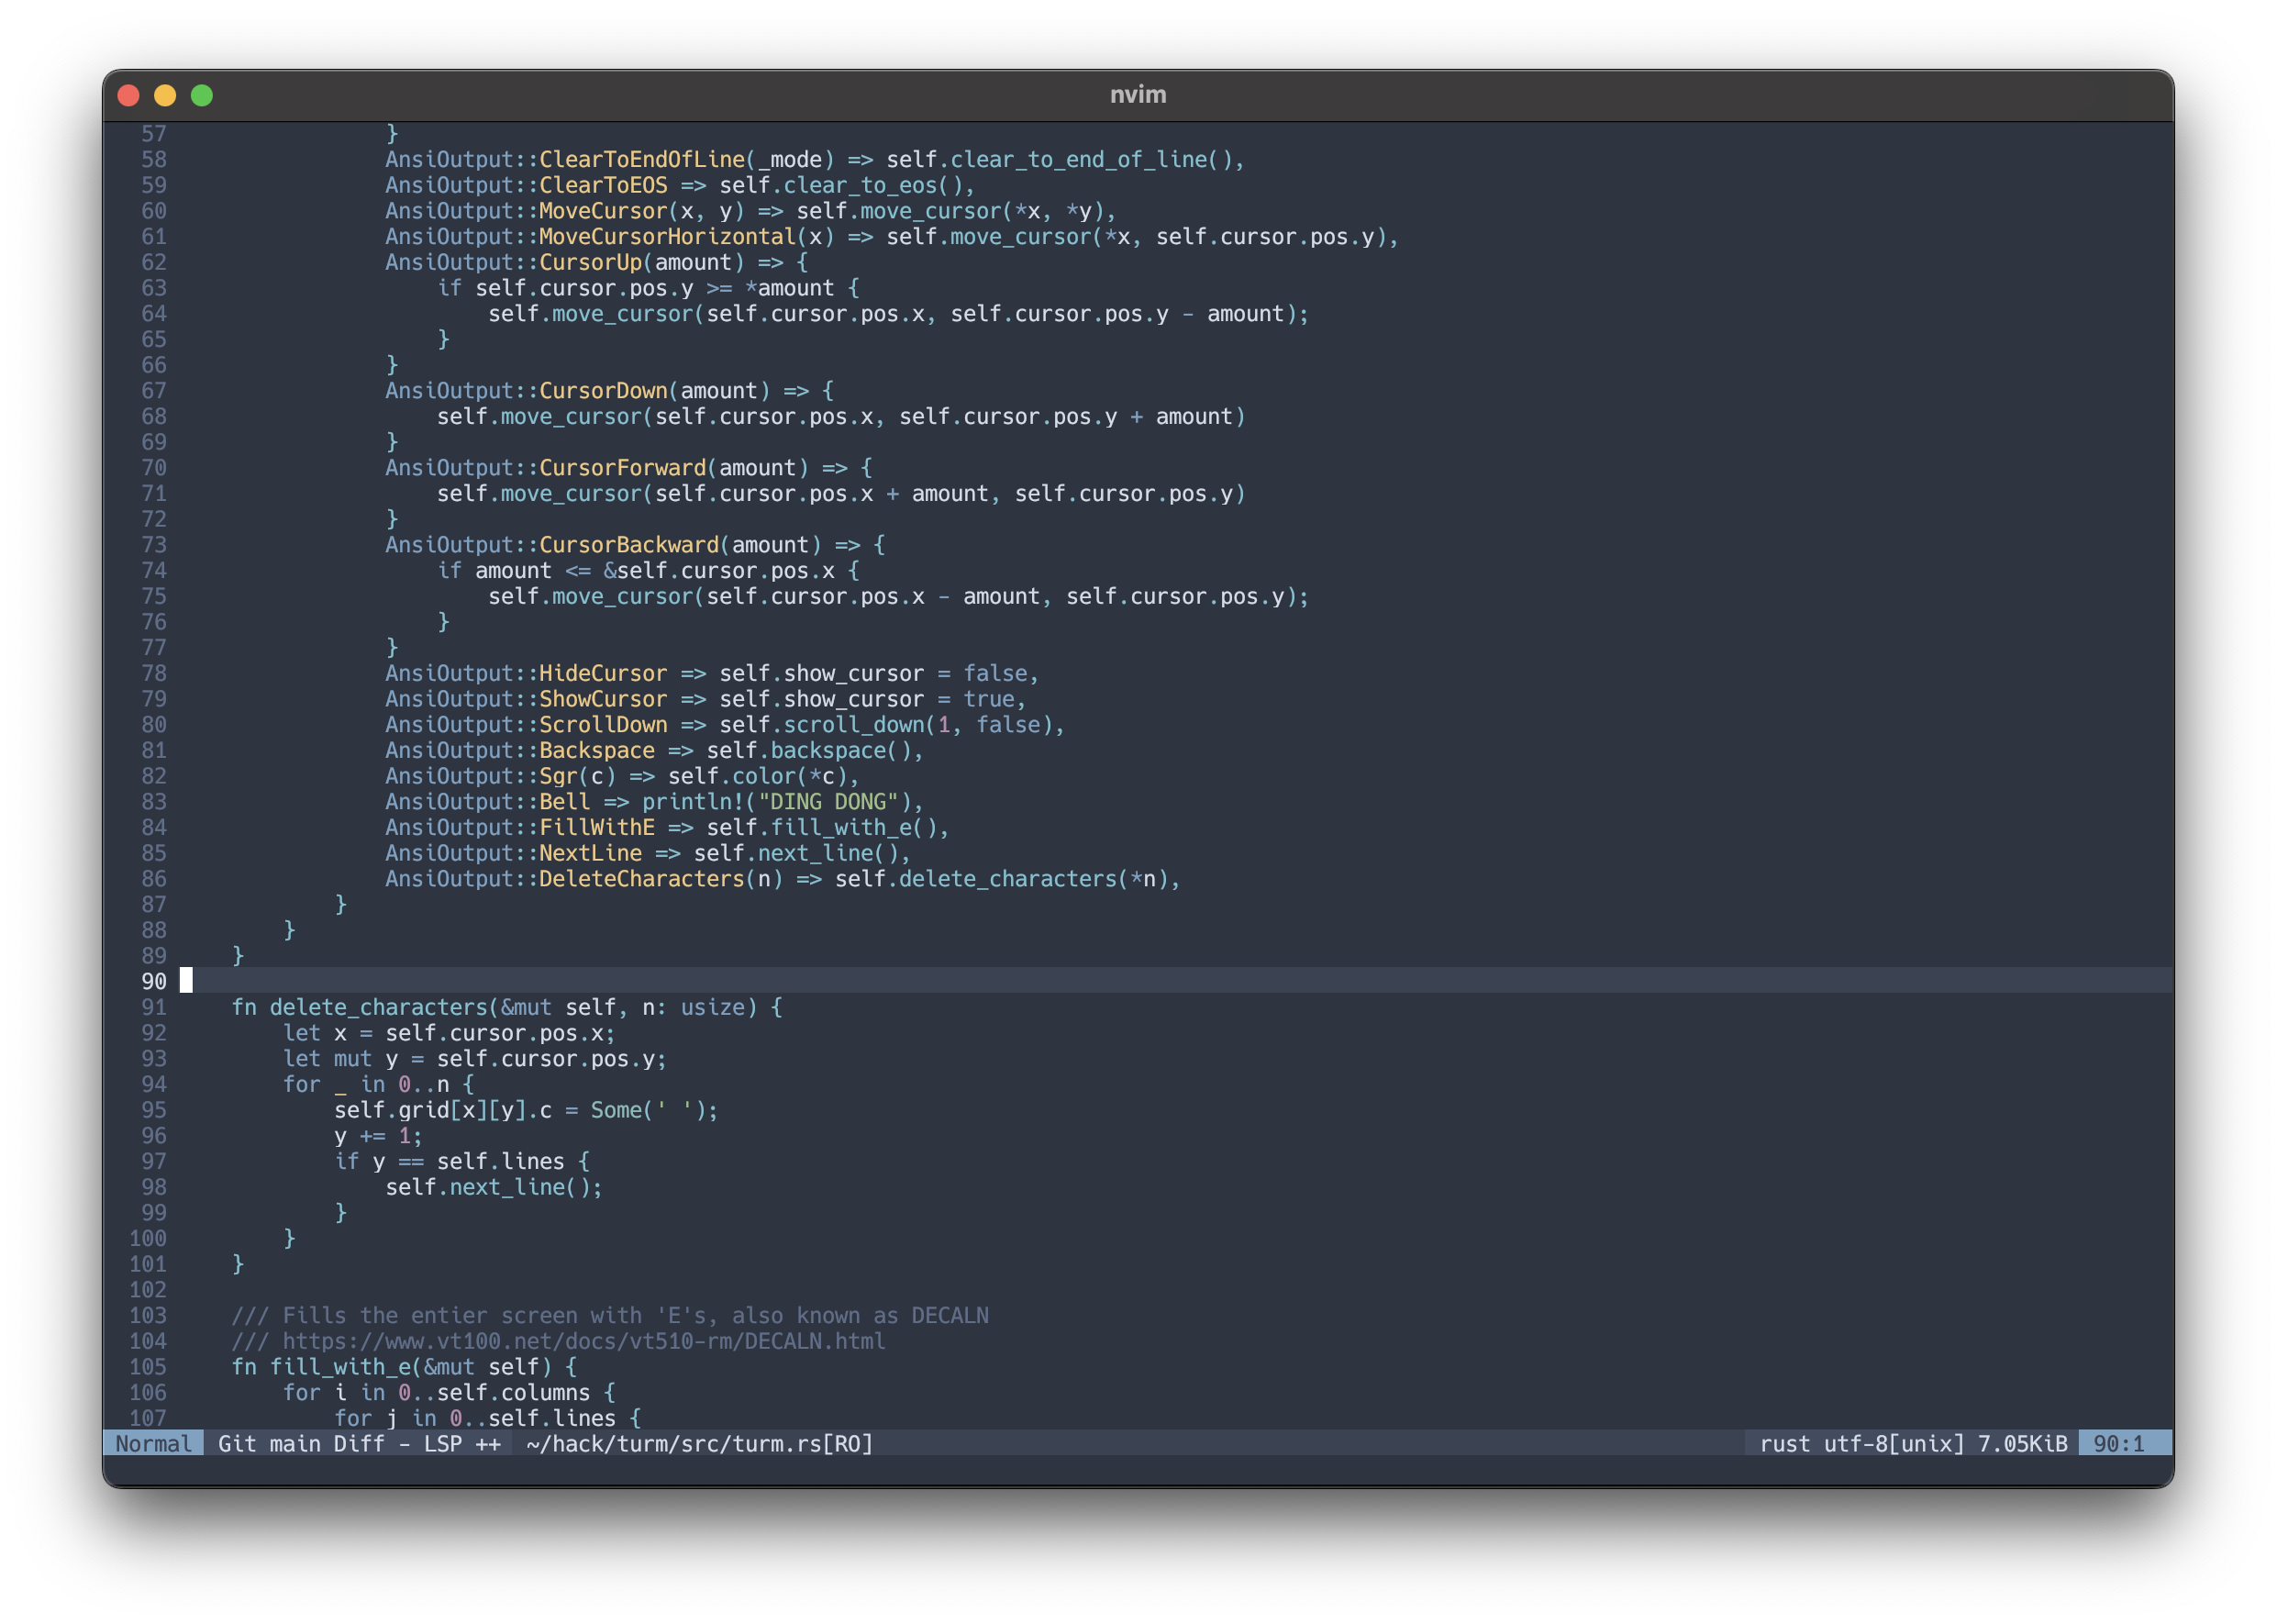Screen dimensions: 2277x1624
Task: Click 'Git main Diff - LSP ++' status segment
Action: pos(359,1443)
